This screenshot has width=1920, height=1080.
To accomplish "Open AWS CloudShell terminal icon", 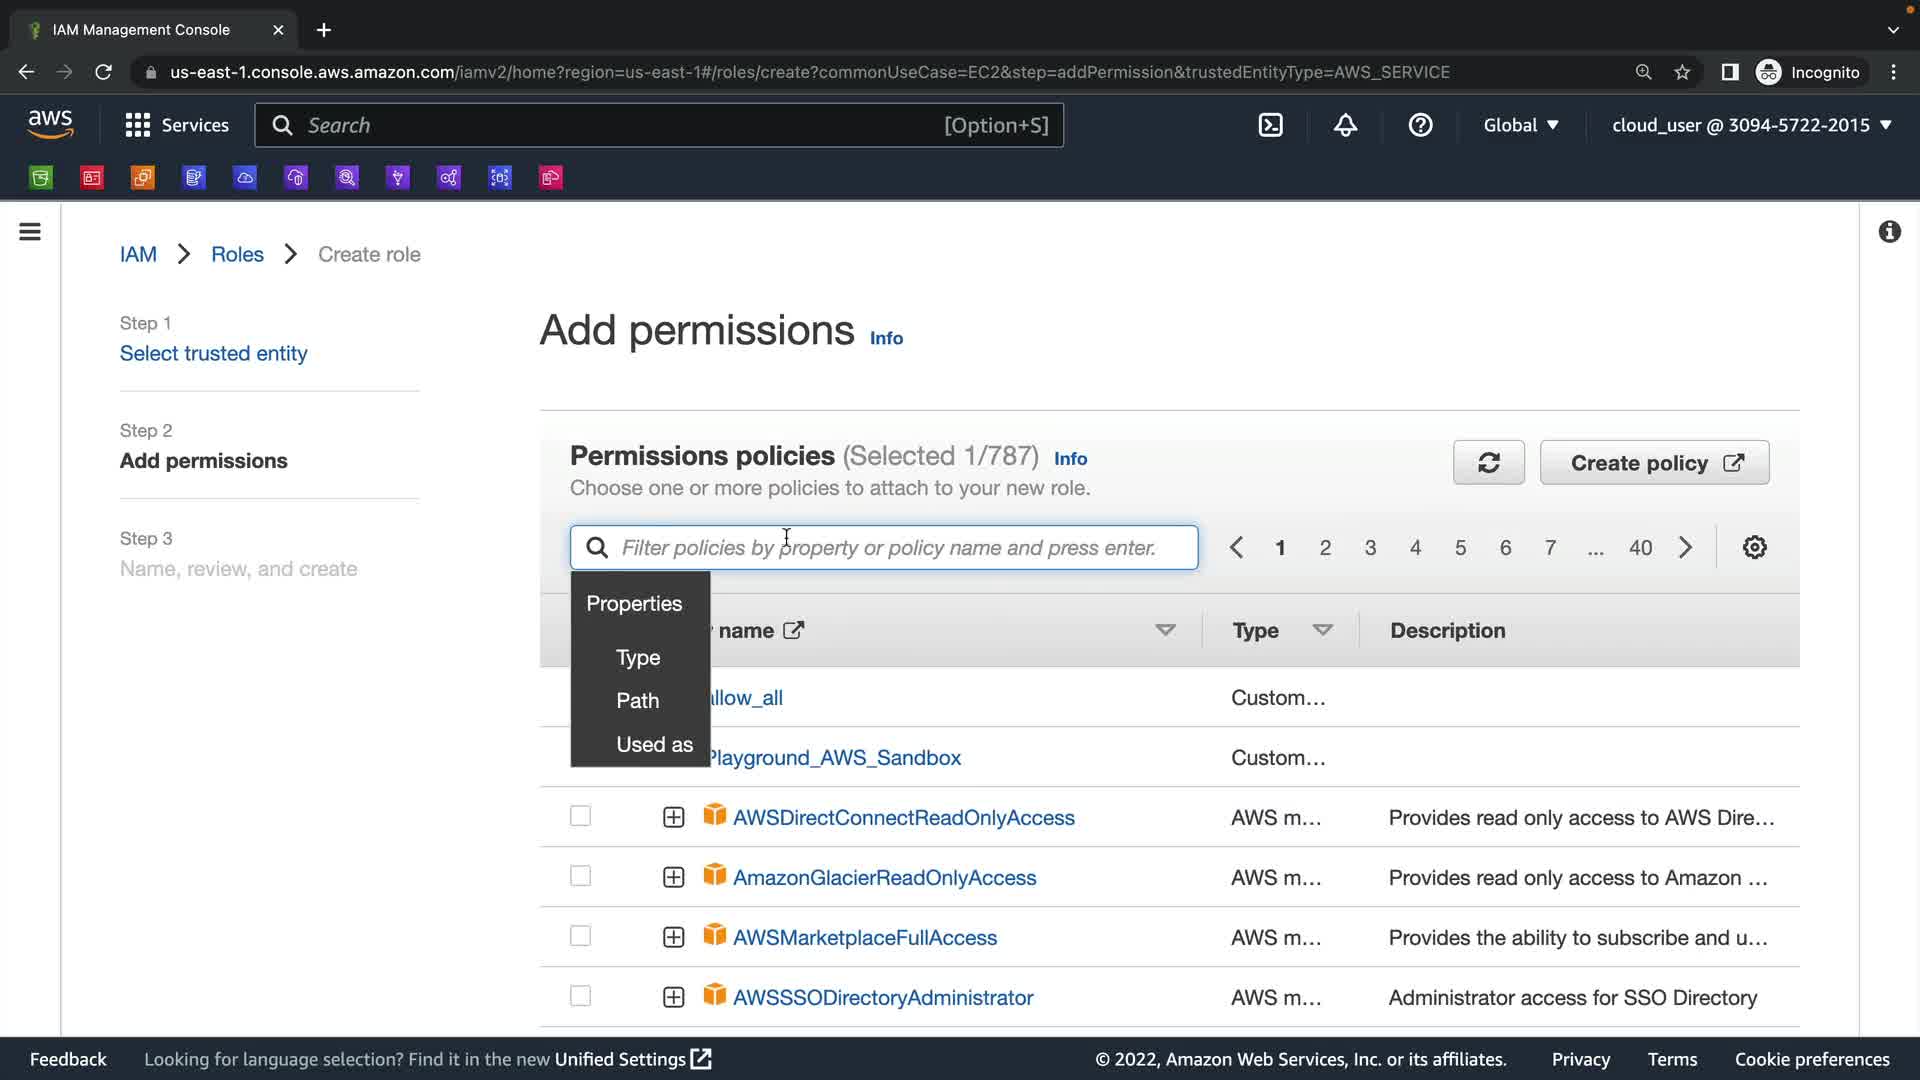I will tap(1270, 125).
